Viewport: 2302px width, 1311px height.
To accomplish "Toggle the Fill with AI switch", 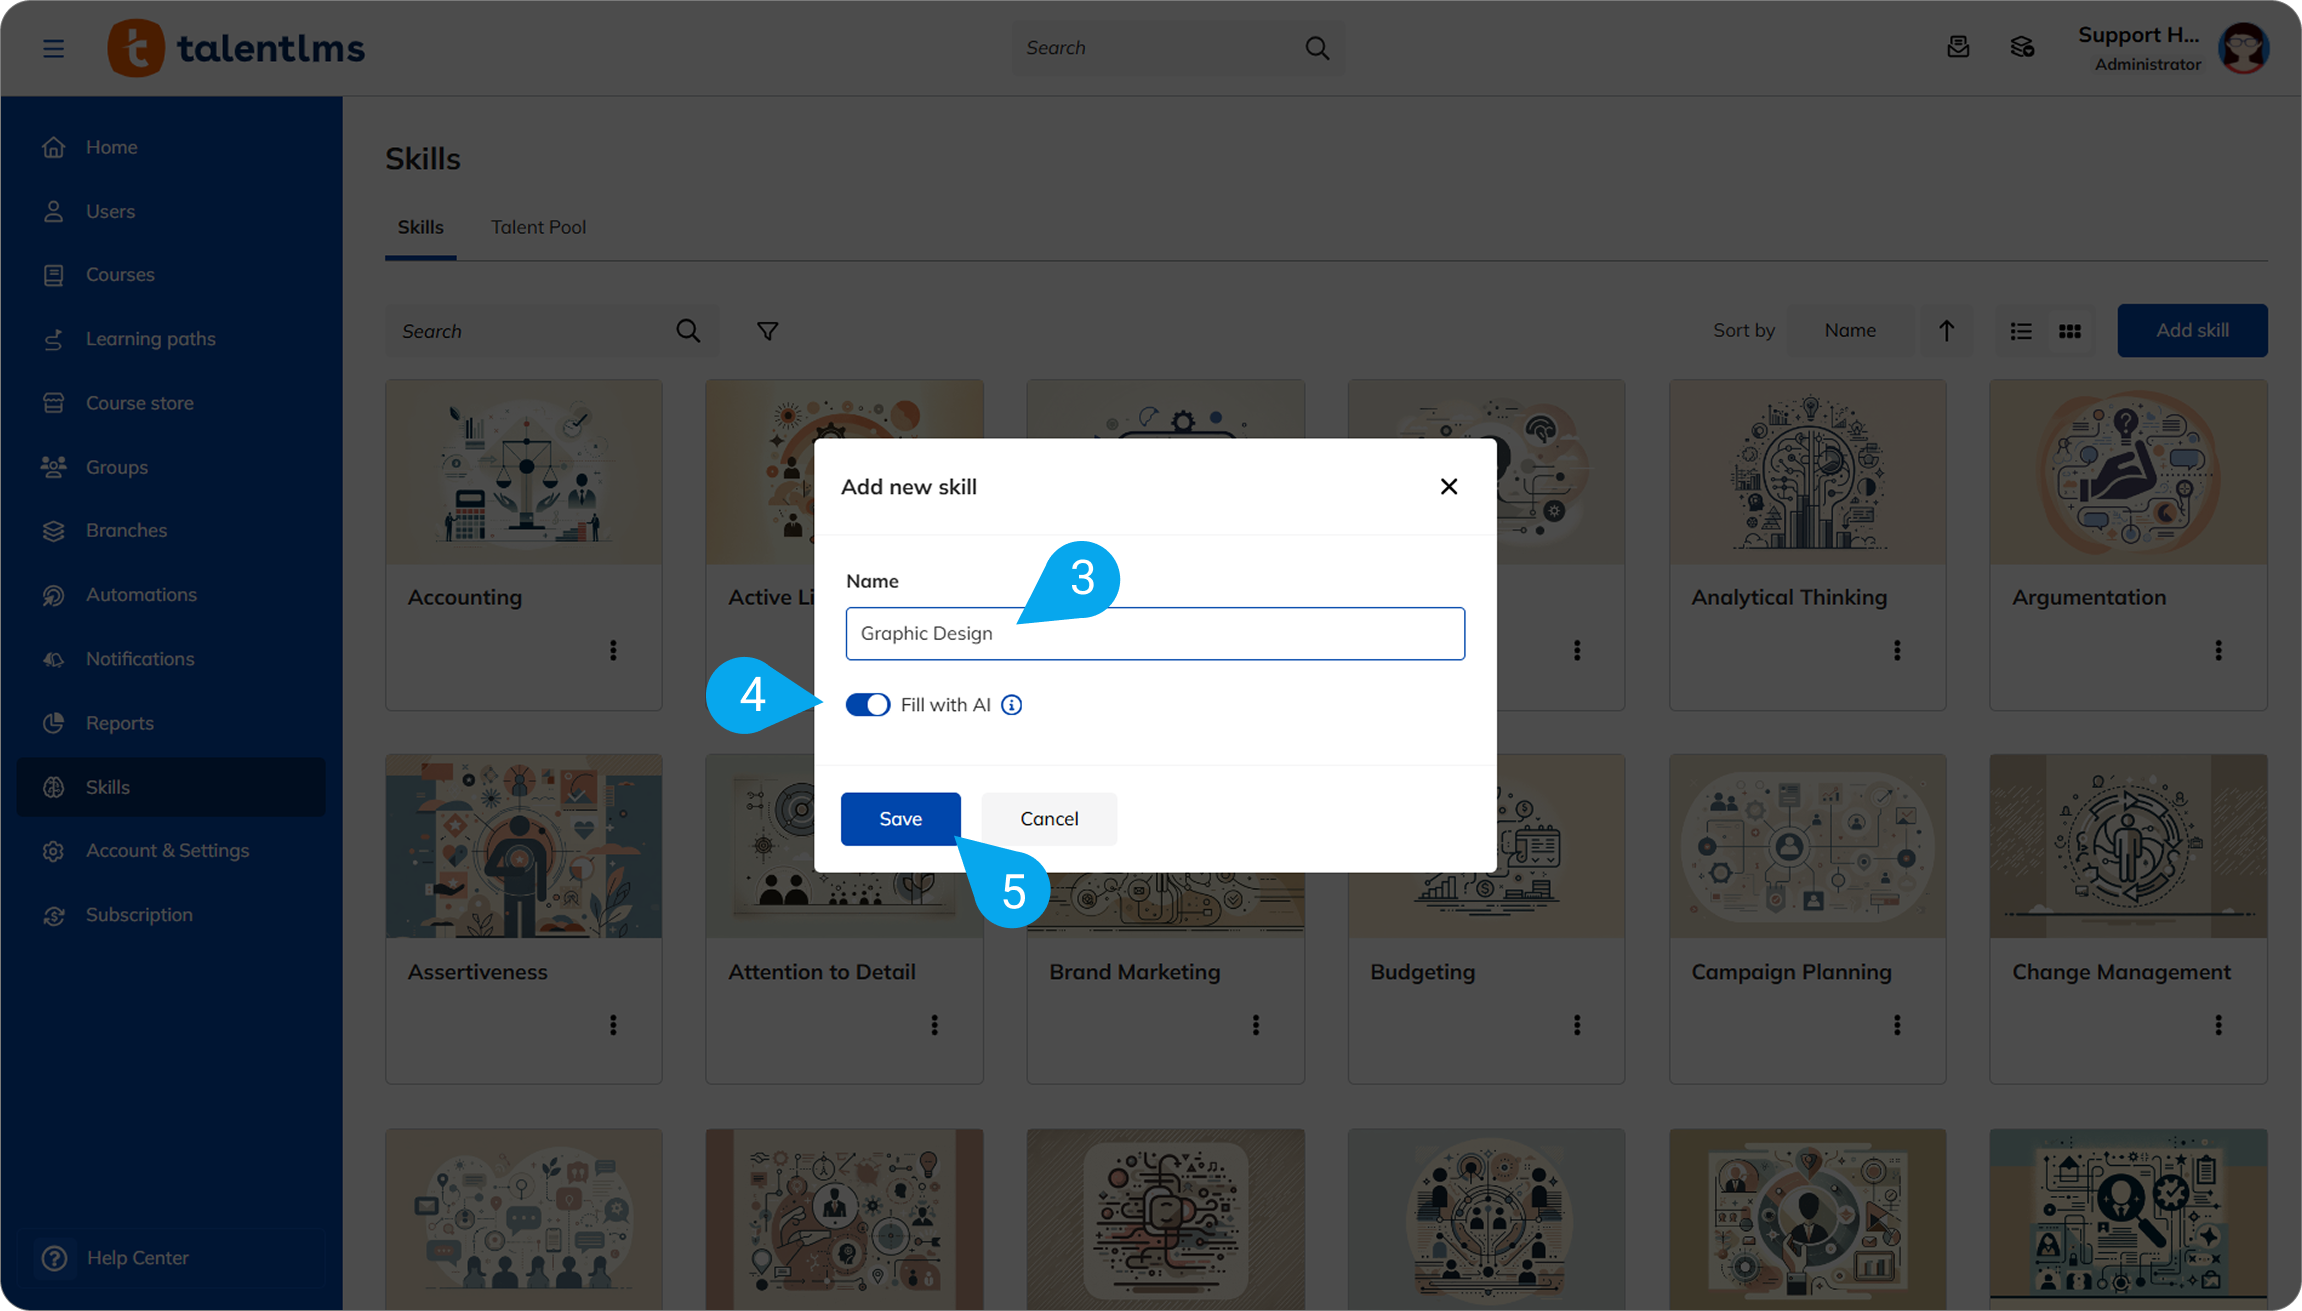I will point(867,705).
